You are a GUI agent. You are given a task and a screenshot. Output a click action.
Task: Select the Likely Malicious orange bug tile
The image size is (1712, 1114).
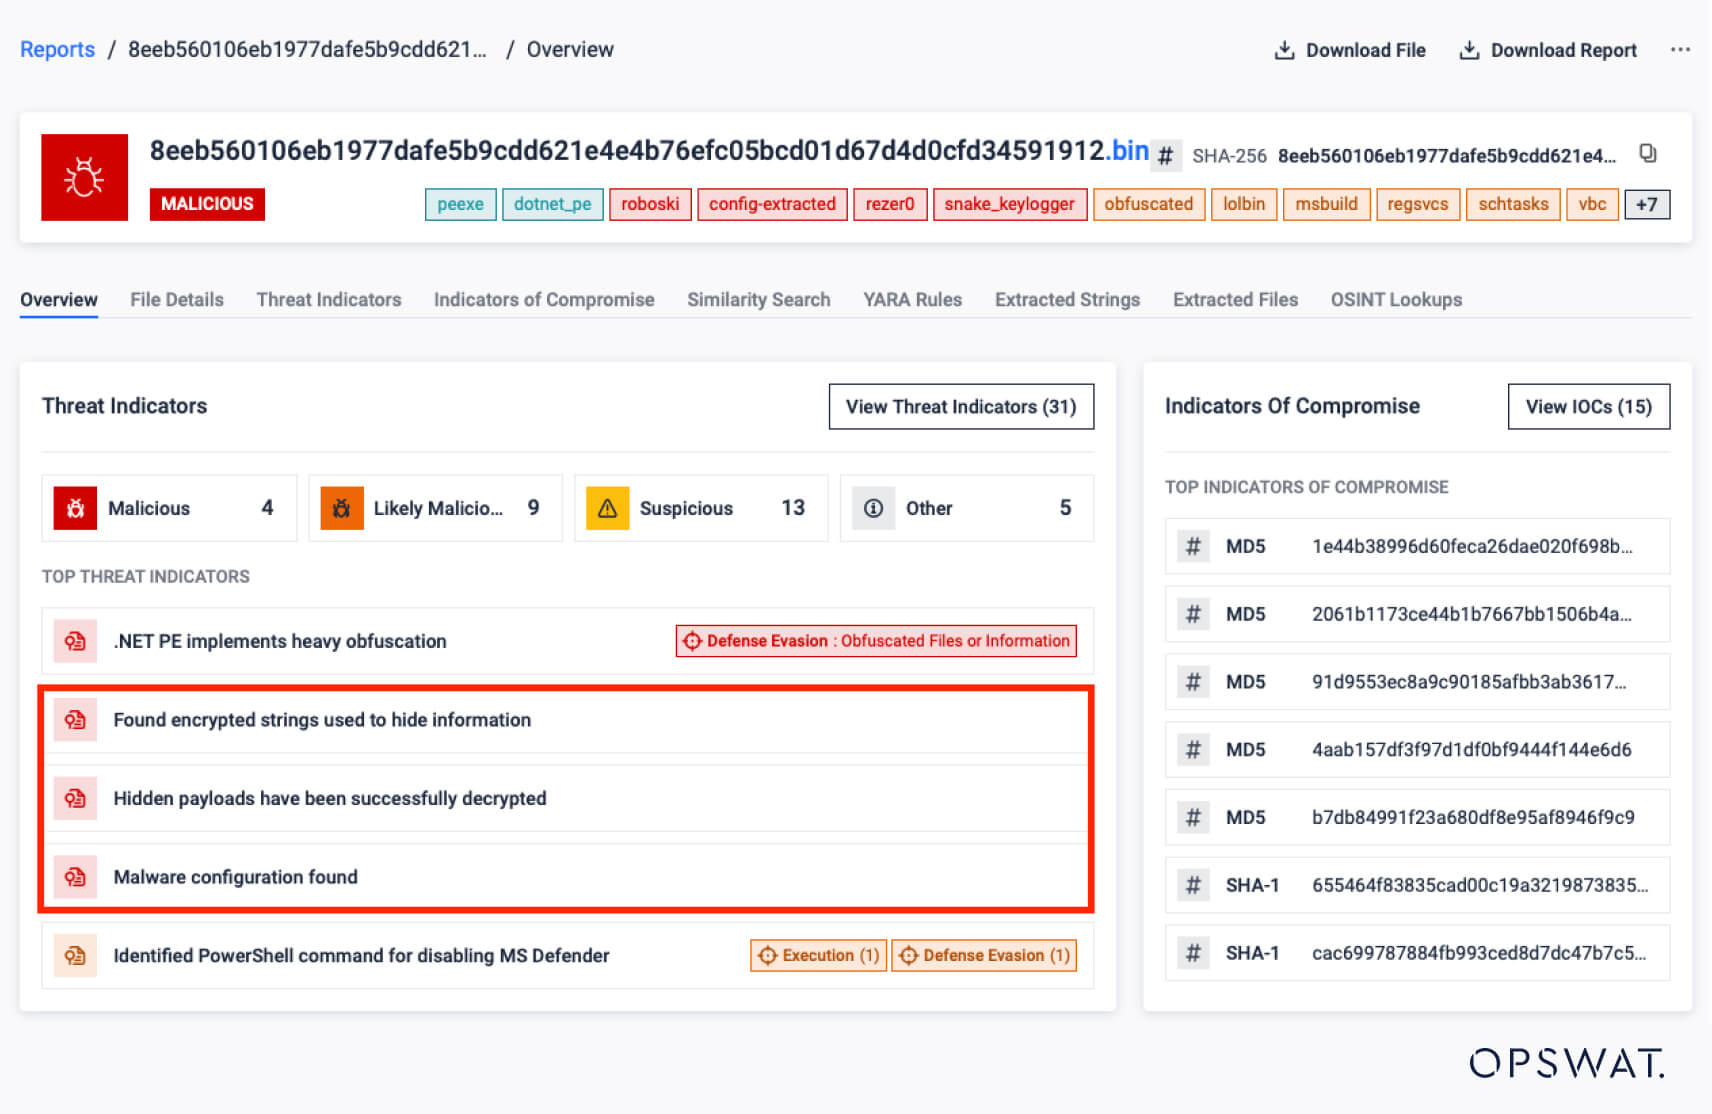435,508
